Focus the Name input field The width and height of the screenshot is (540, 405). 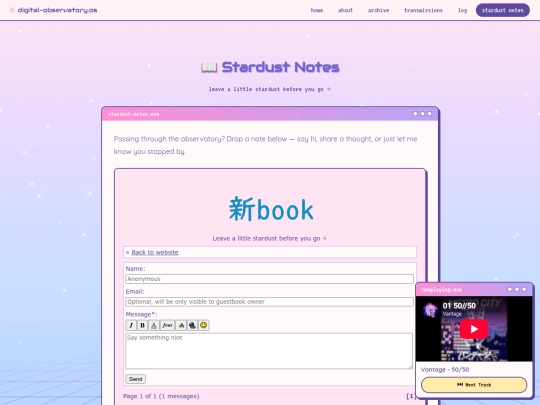[269, 279]
